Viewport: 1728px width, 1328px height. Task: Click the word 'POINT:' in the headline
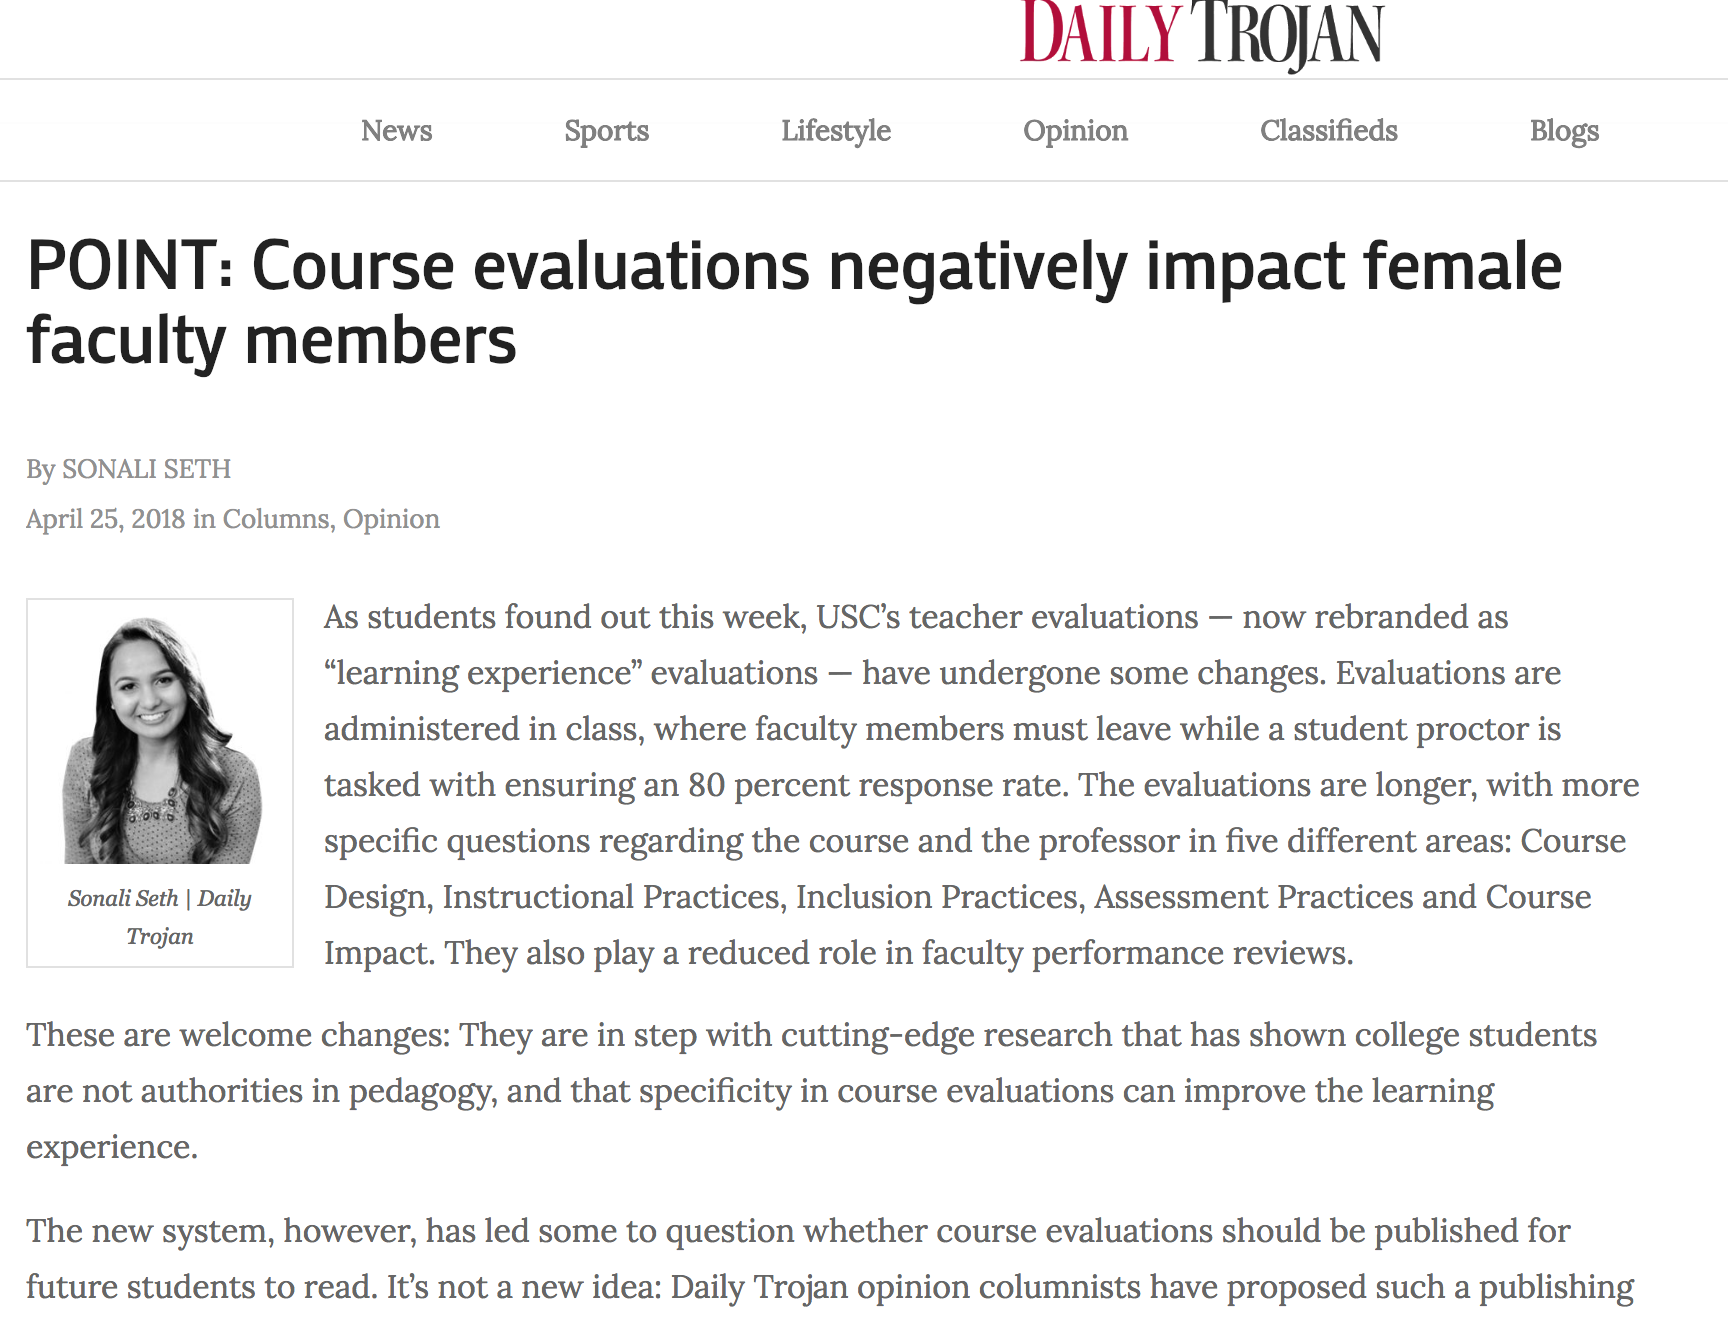click(x=130, y=266)
